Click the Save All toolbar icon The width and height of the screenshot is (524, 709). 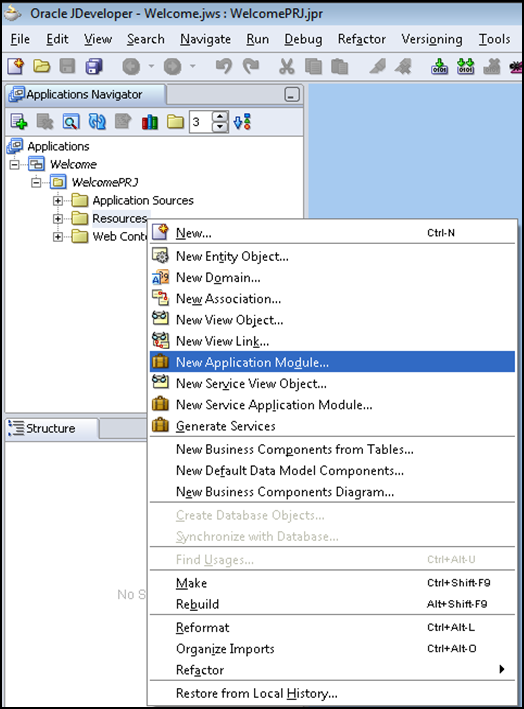coord(94,66)
